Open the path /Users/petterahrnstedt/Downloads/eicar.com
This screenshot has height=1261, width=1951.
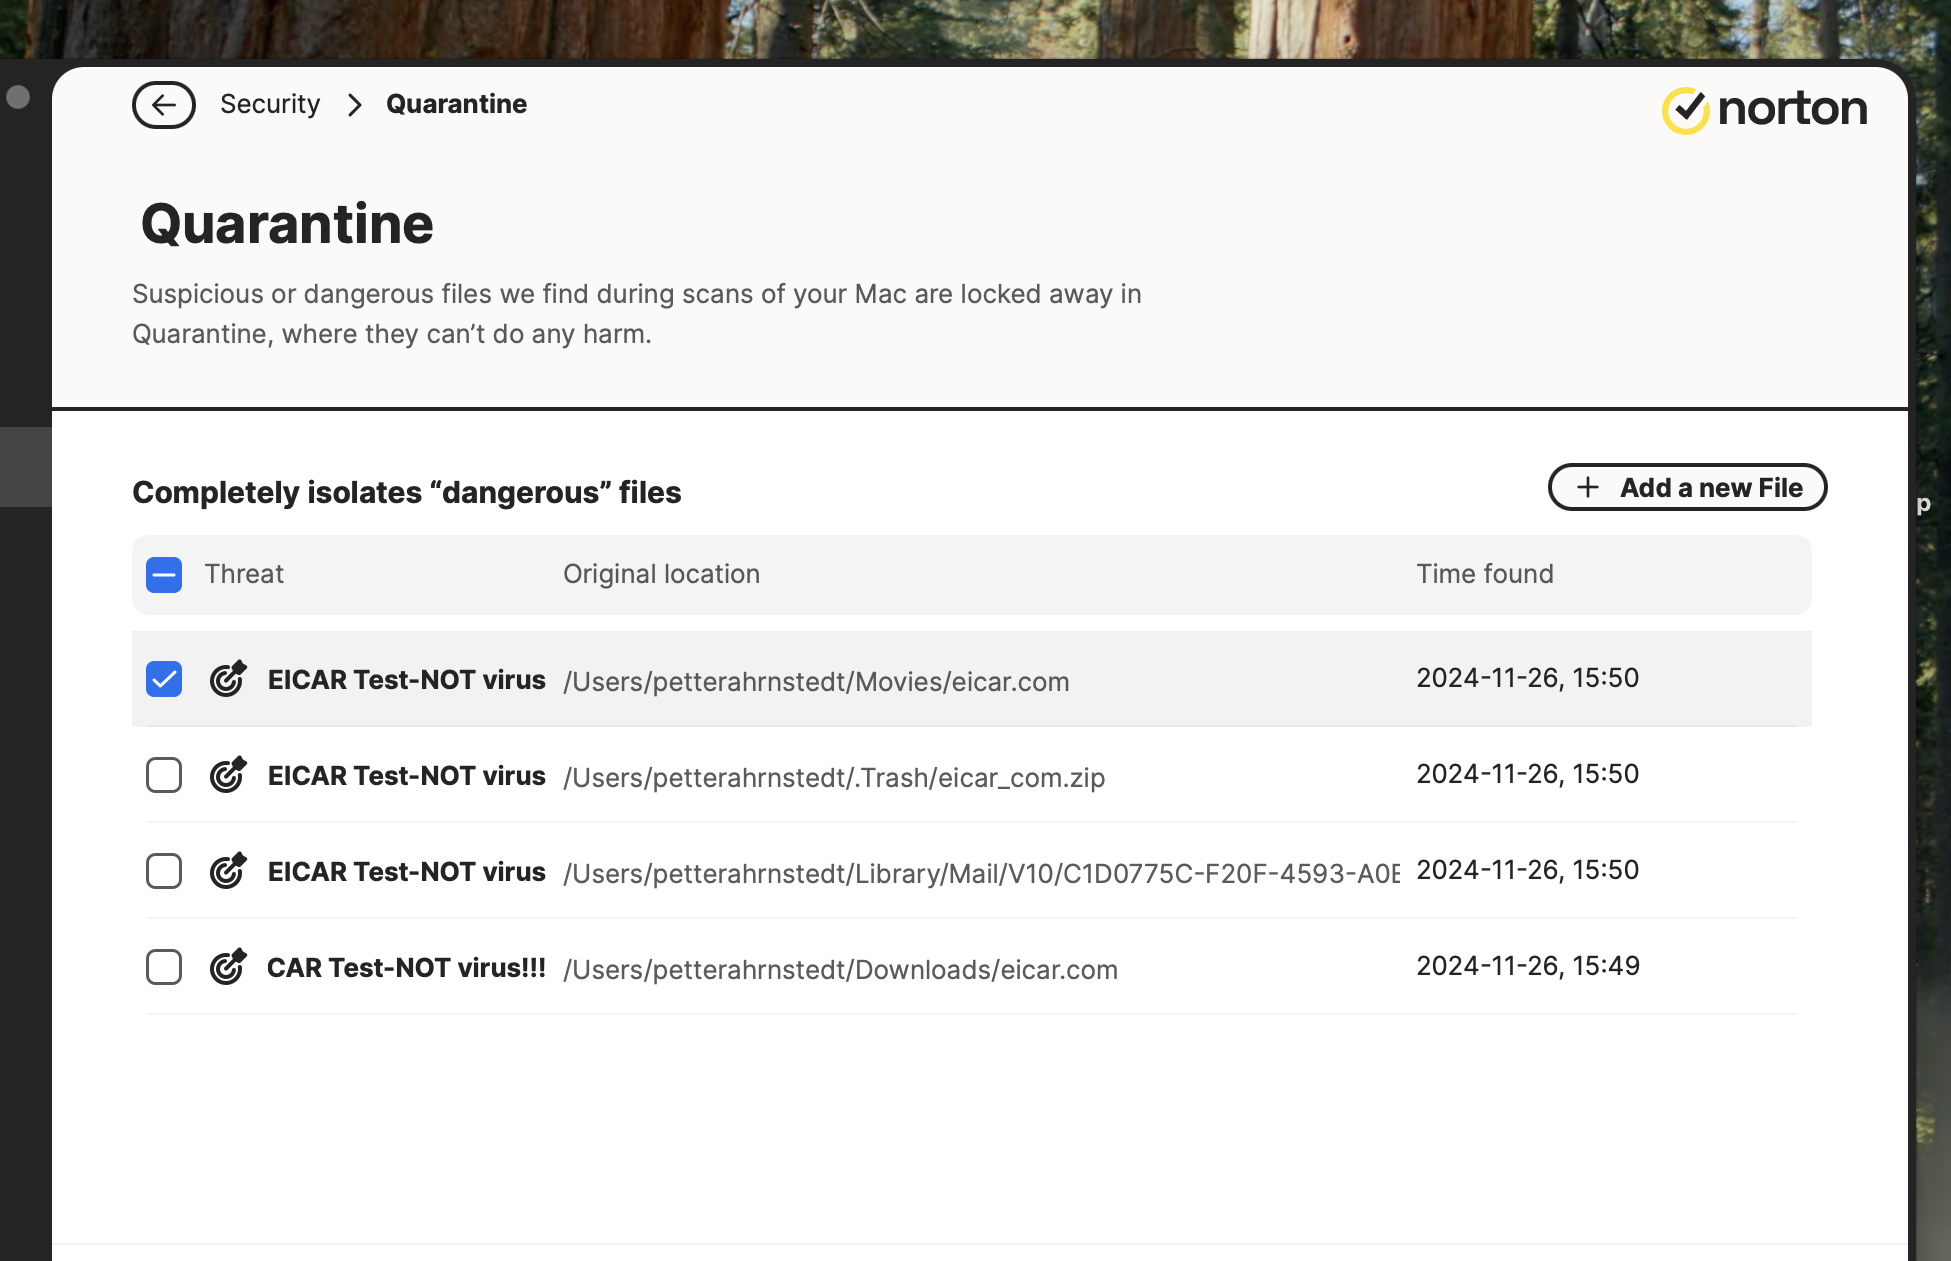coord(840,969)
